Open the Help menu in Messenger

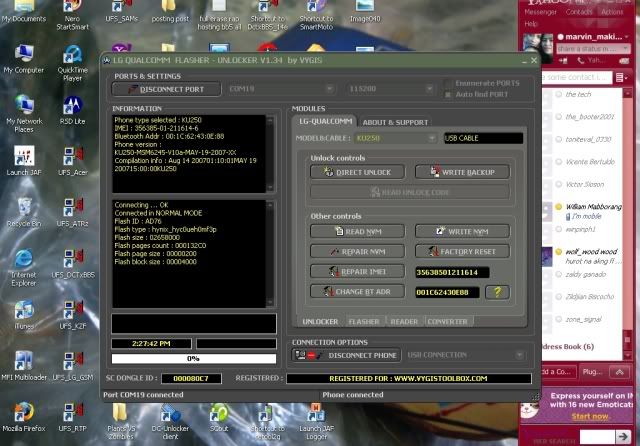pyautogui.click(x=531, y=24)
